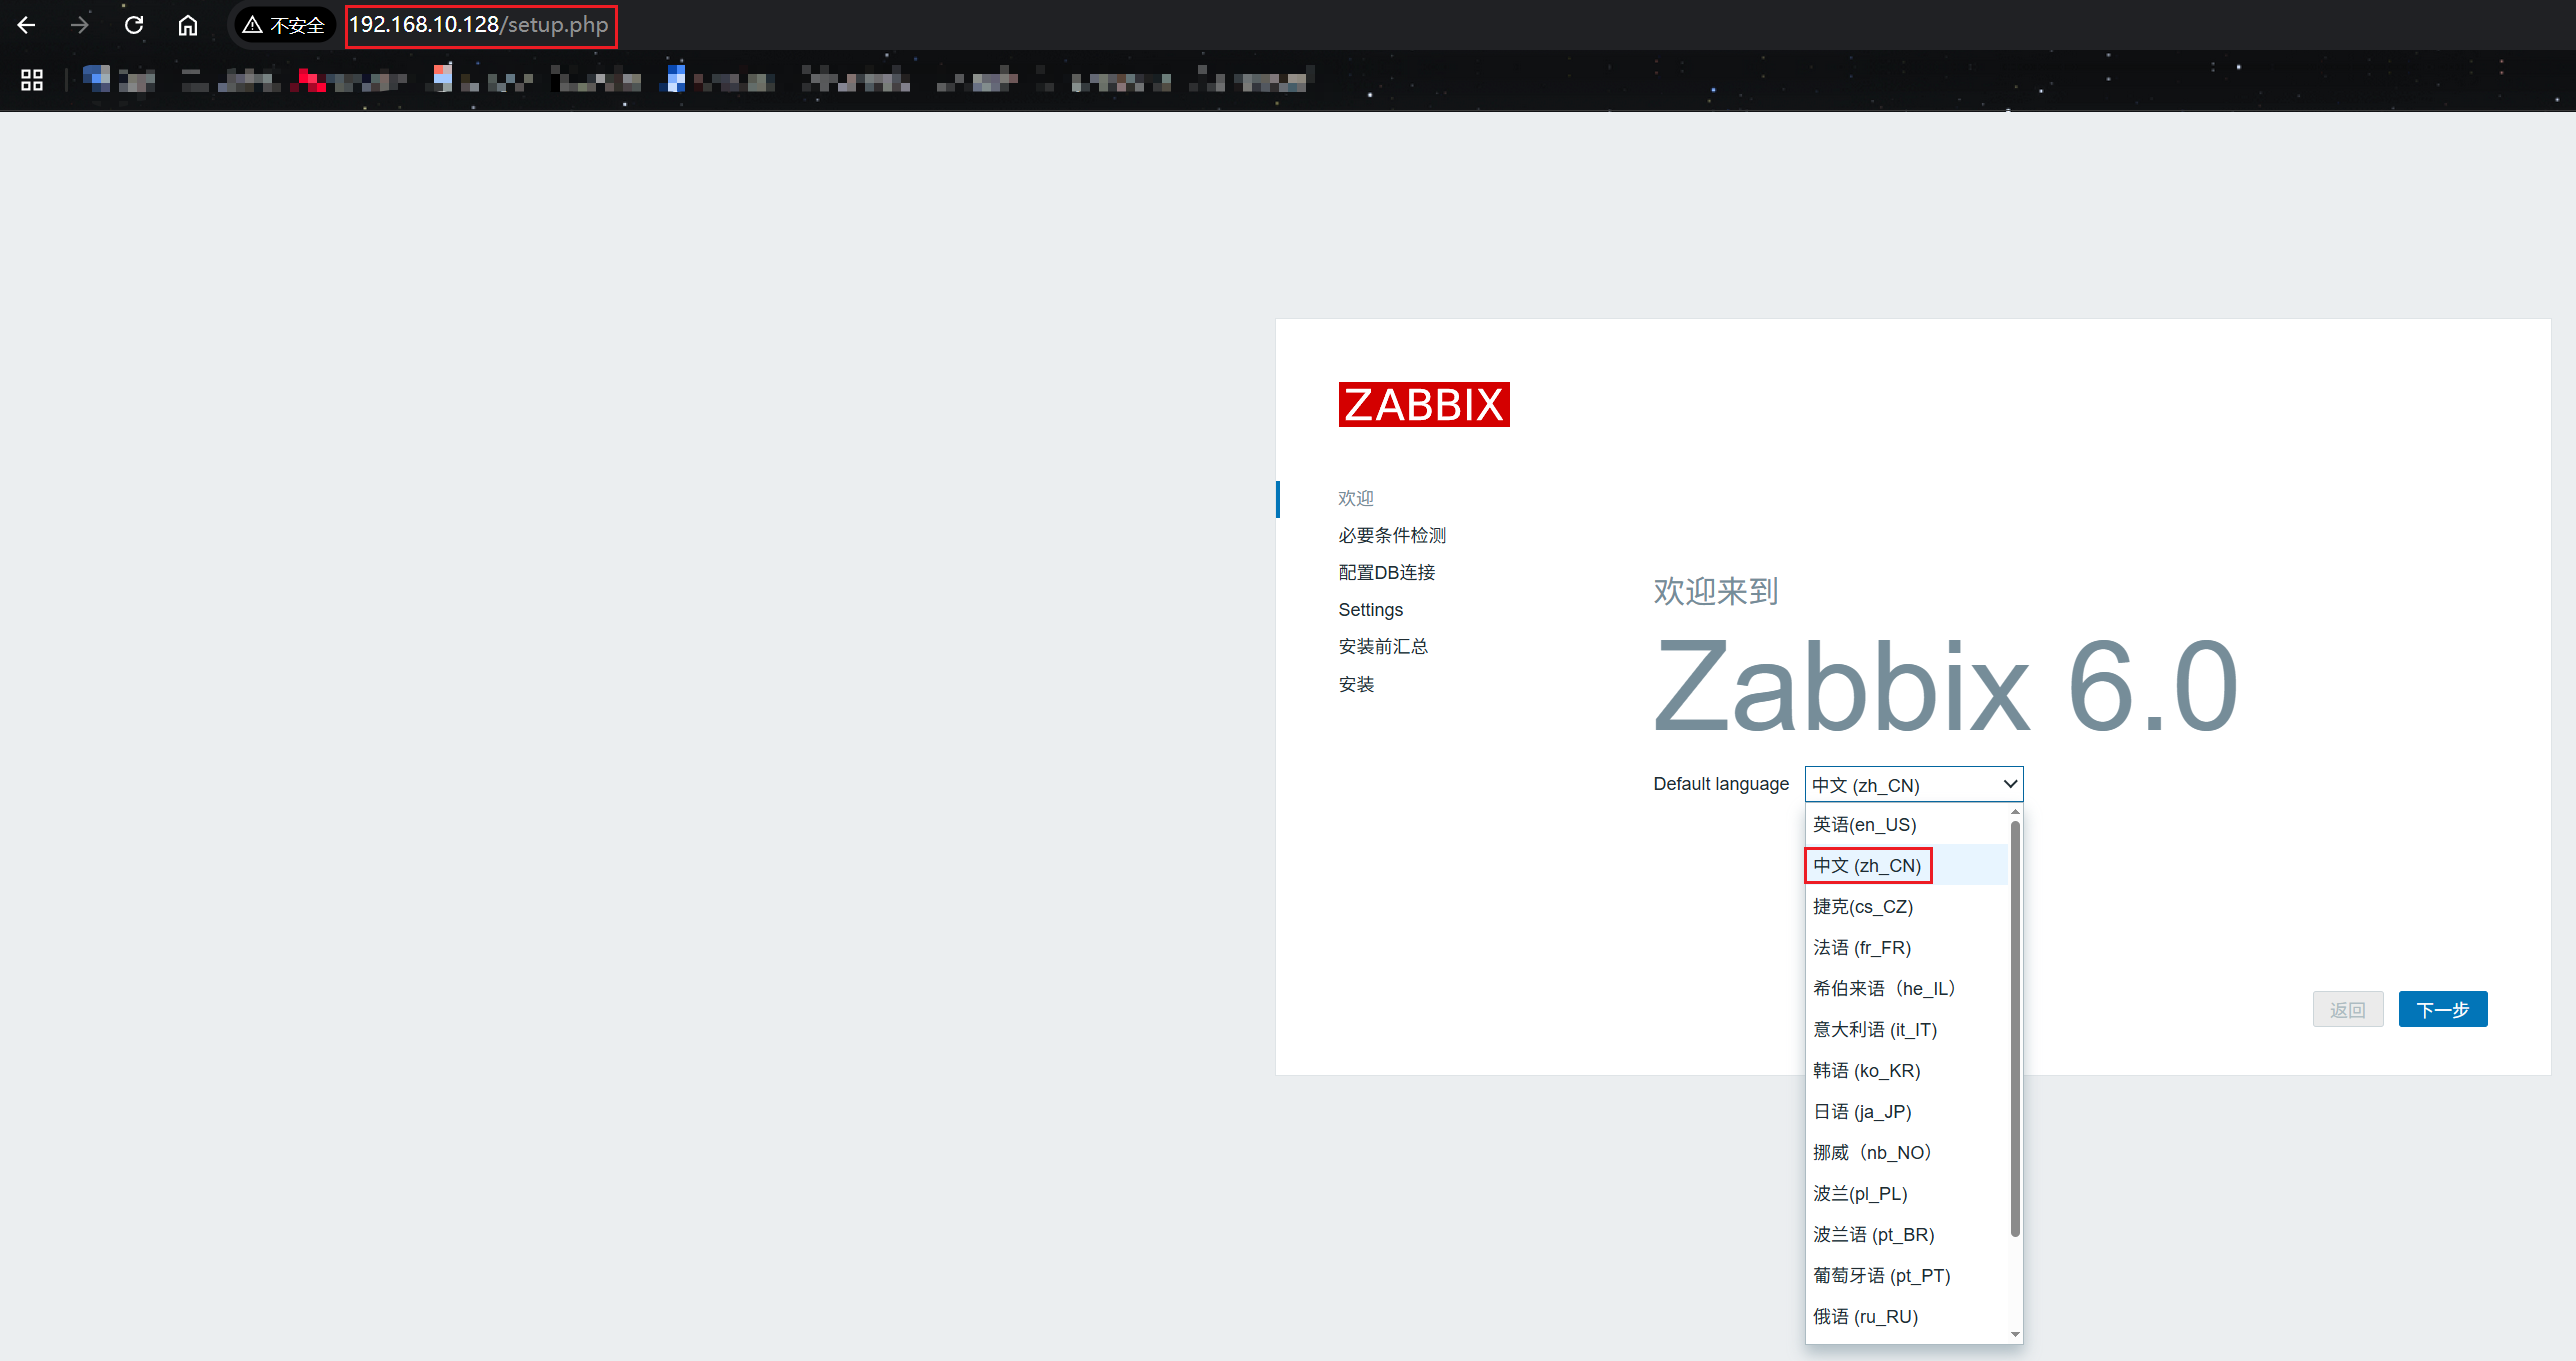
Task: Select the 必要条件检测 step
Action: coord(1392,535)
